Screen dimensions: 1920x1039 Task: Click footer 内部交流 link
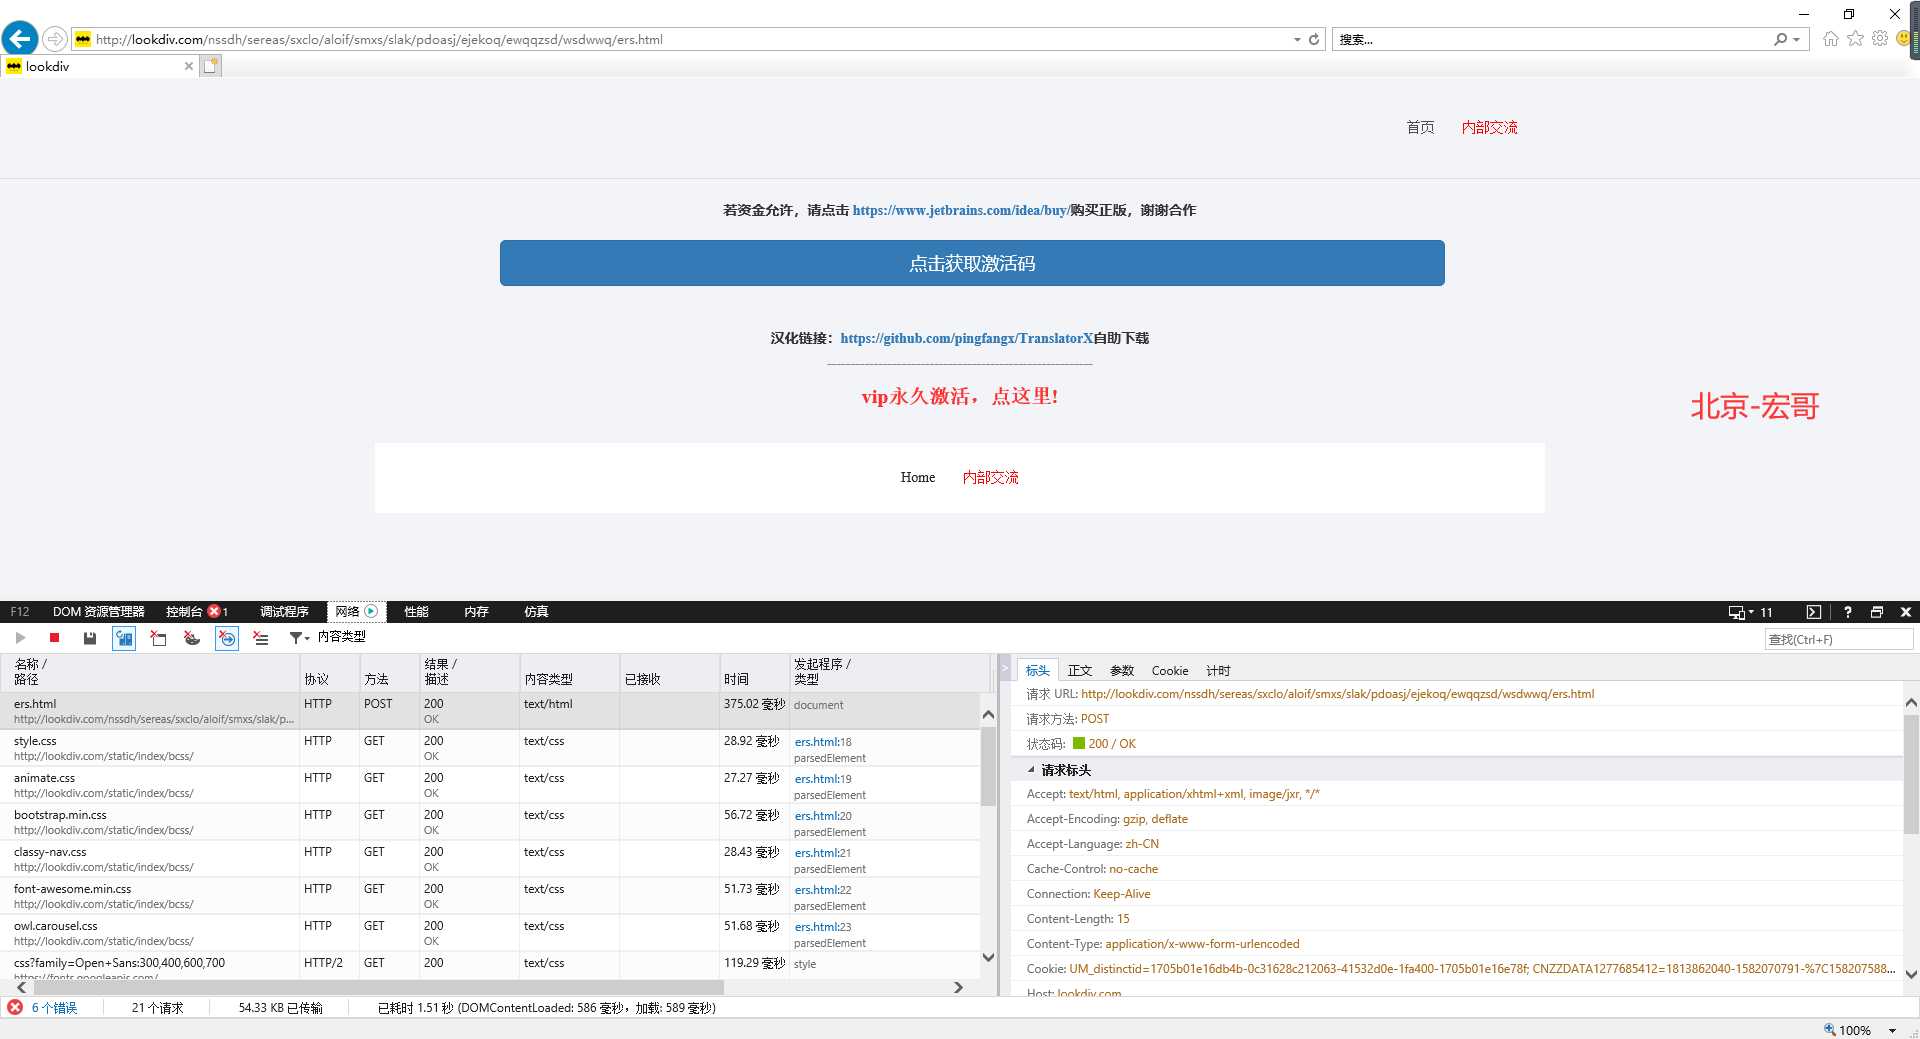tap(990, 478)
